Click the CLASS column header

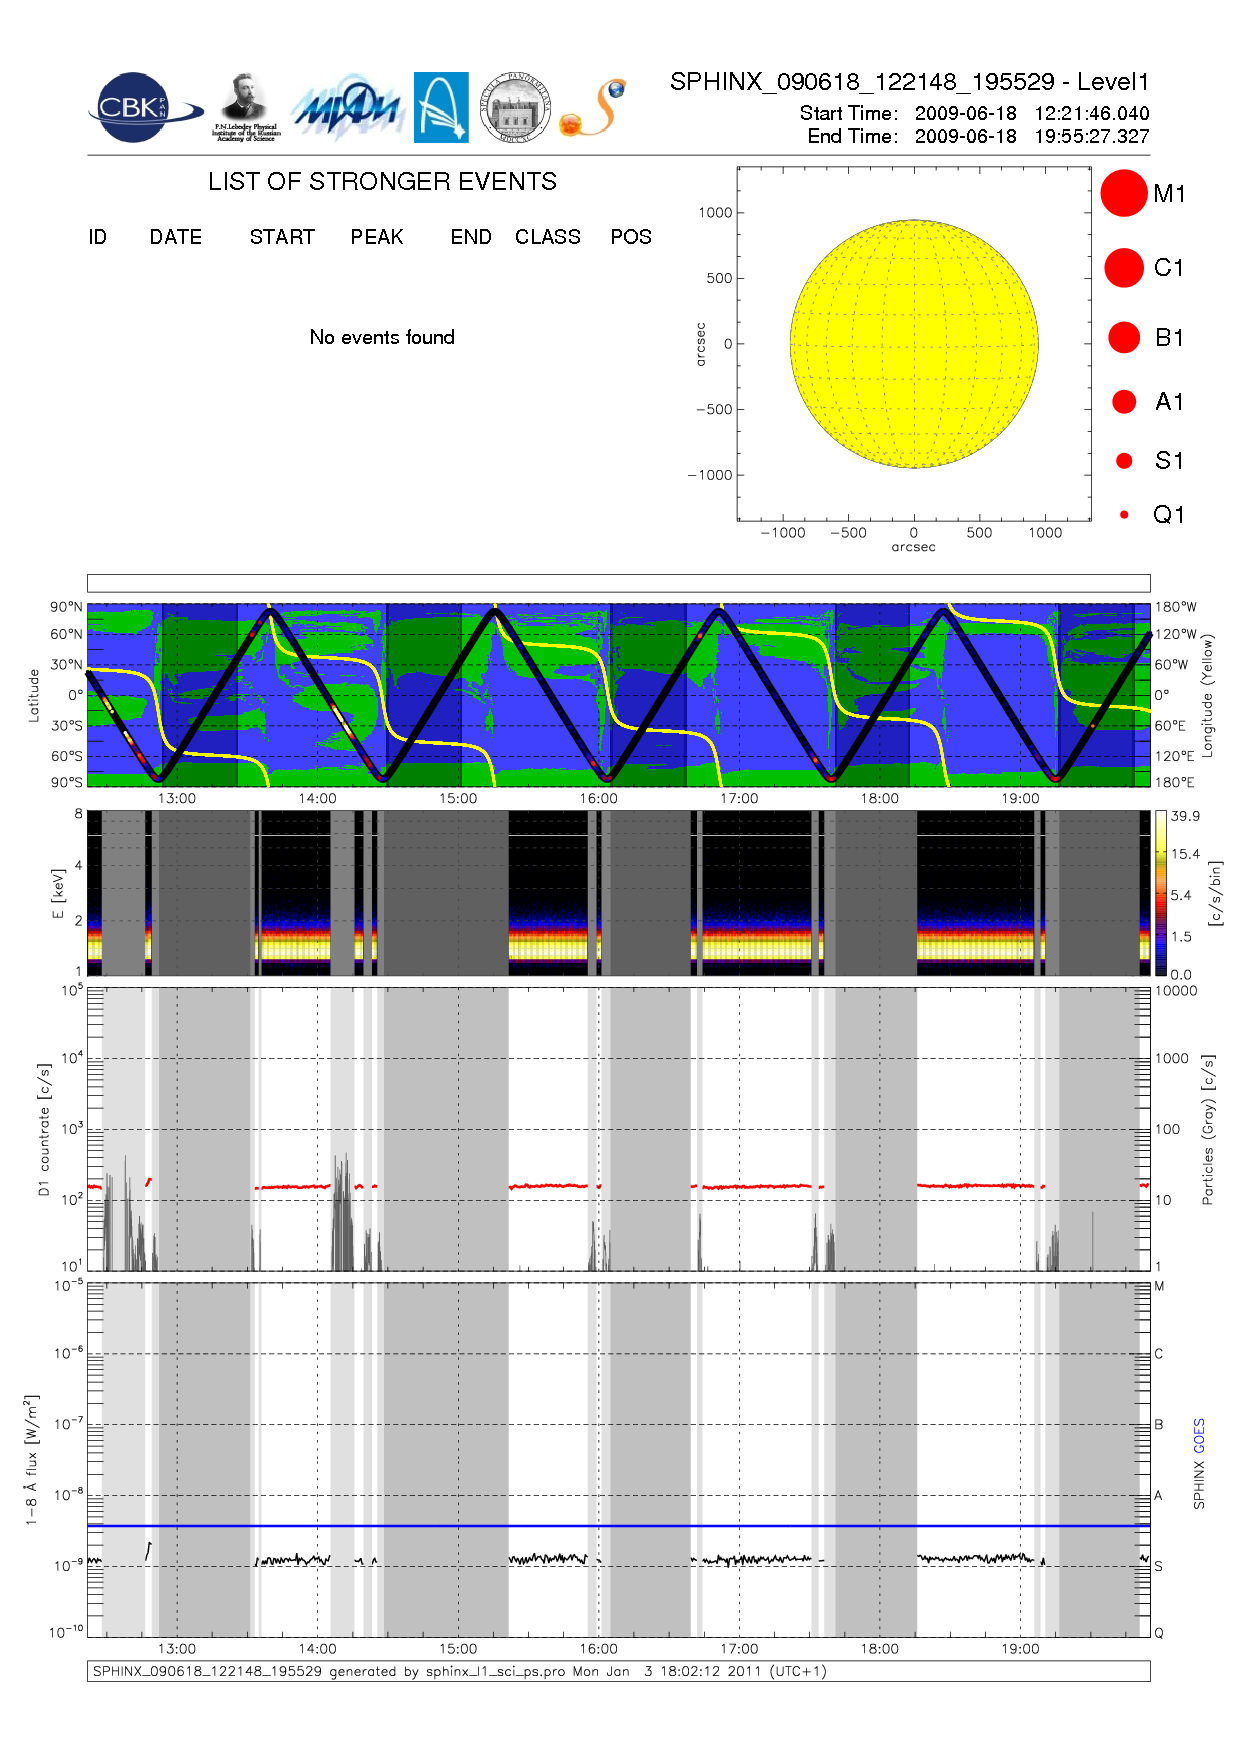547,237
